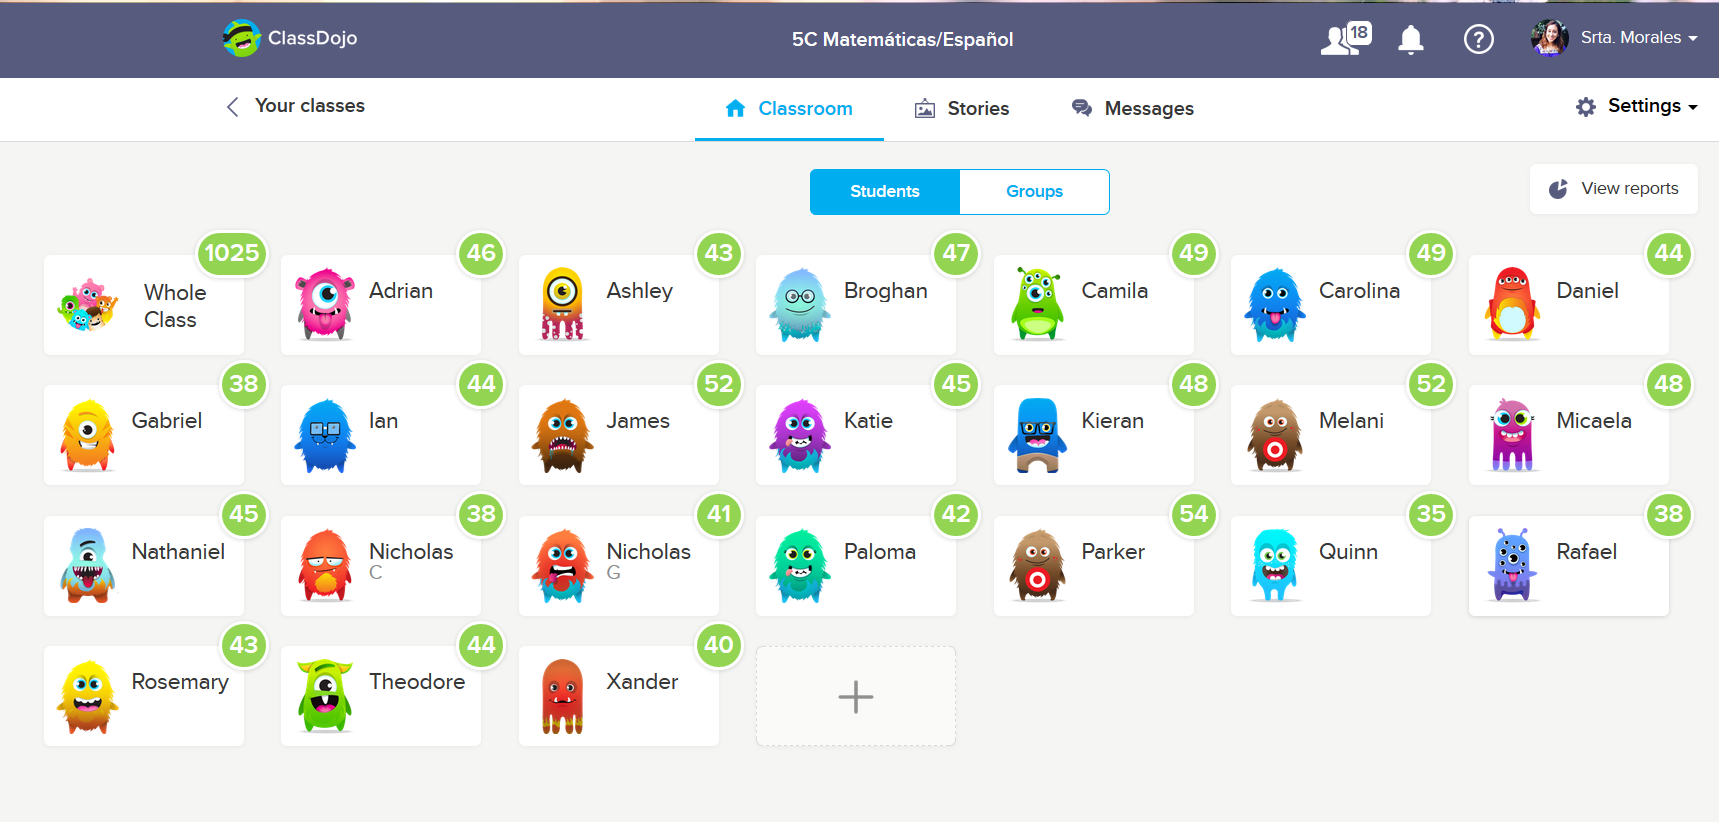Screen dimensions: 1719x822
Task: Select the name Rosemary
Action: (180, 682)
